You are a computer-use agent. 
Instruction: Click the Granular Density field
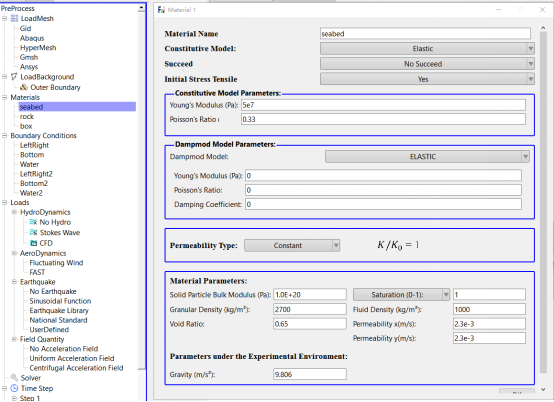[310, 309]
